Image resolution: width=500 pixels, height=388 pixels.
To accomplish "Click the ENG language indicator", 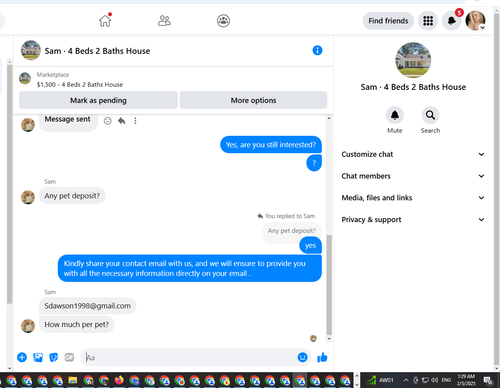I will coord(446,380).
